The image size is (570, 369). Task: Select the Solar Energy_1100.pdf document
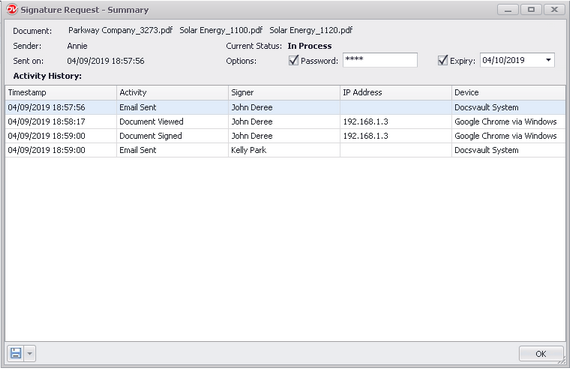[x=221, y=31]
